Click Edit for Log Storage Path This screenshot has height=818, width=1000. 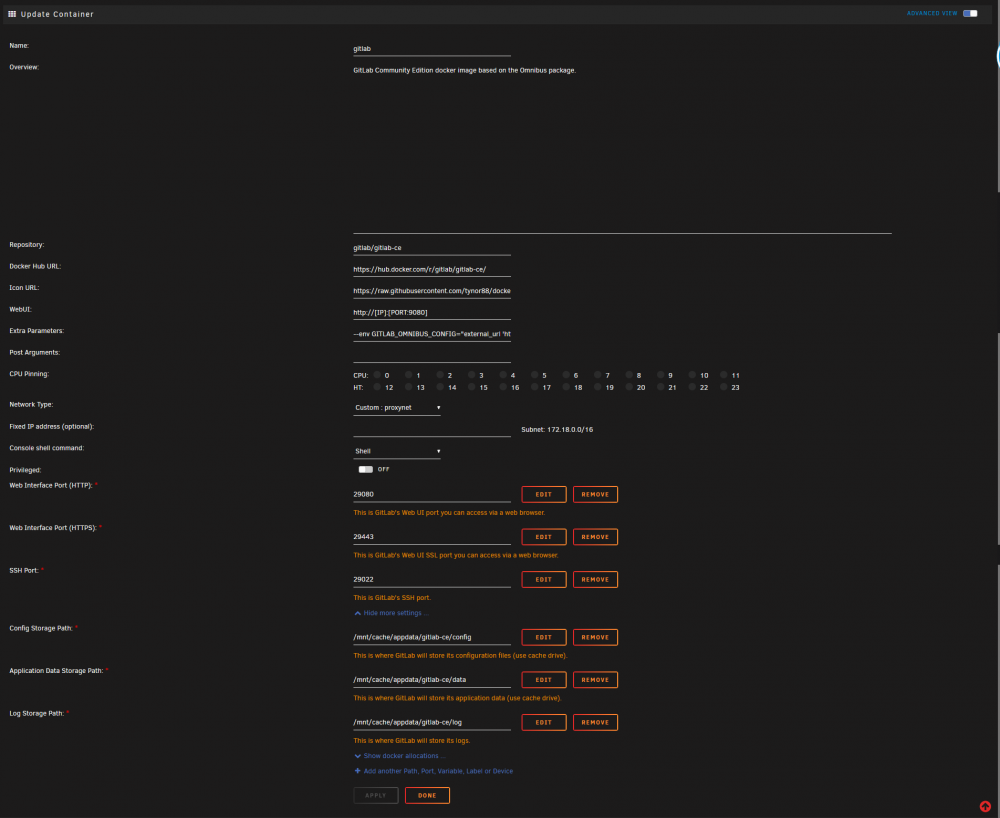pos(543,723)
